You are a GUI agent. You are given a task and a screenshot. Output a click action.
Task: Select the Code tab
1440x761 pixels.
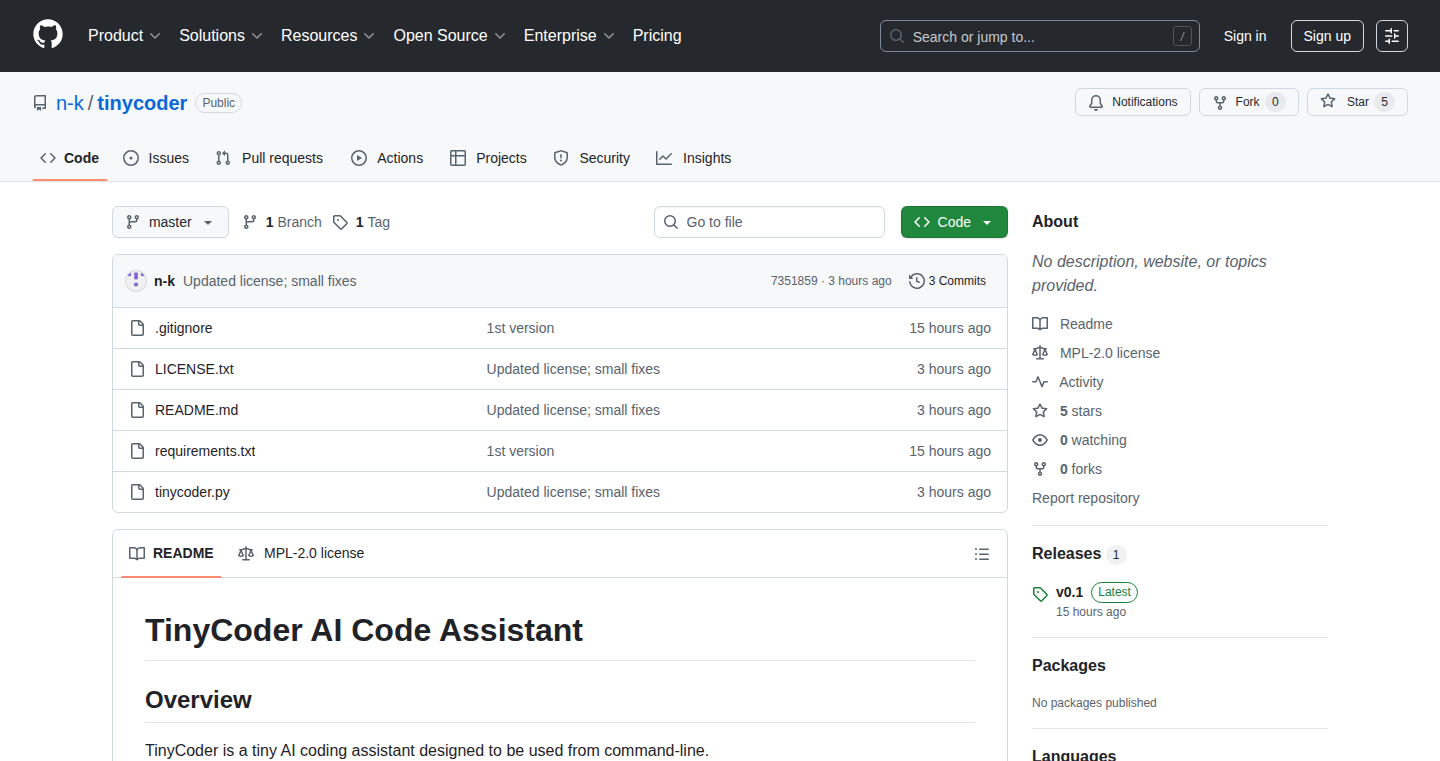[x=70, y=158]
